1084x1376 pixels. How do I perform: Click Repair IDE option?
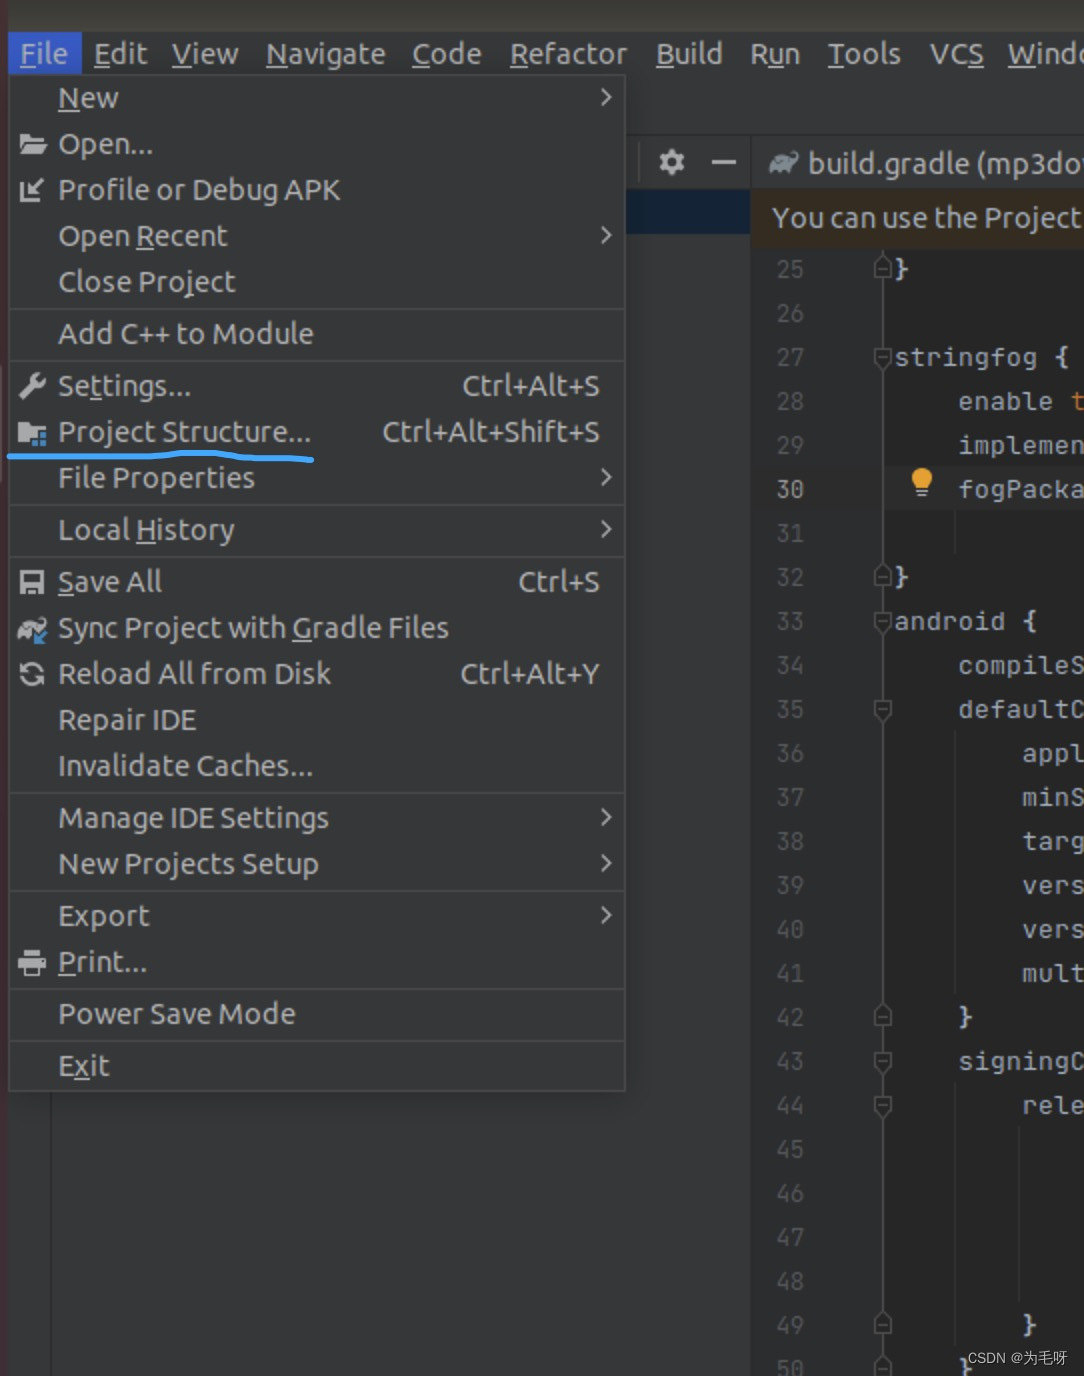click(127, 719)
